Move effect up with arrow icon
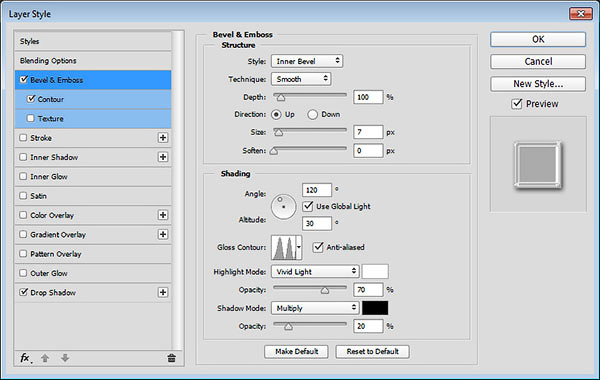 click(45, 358)
